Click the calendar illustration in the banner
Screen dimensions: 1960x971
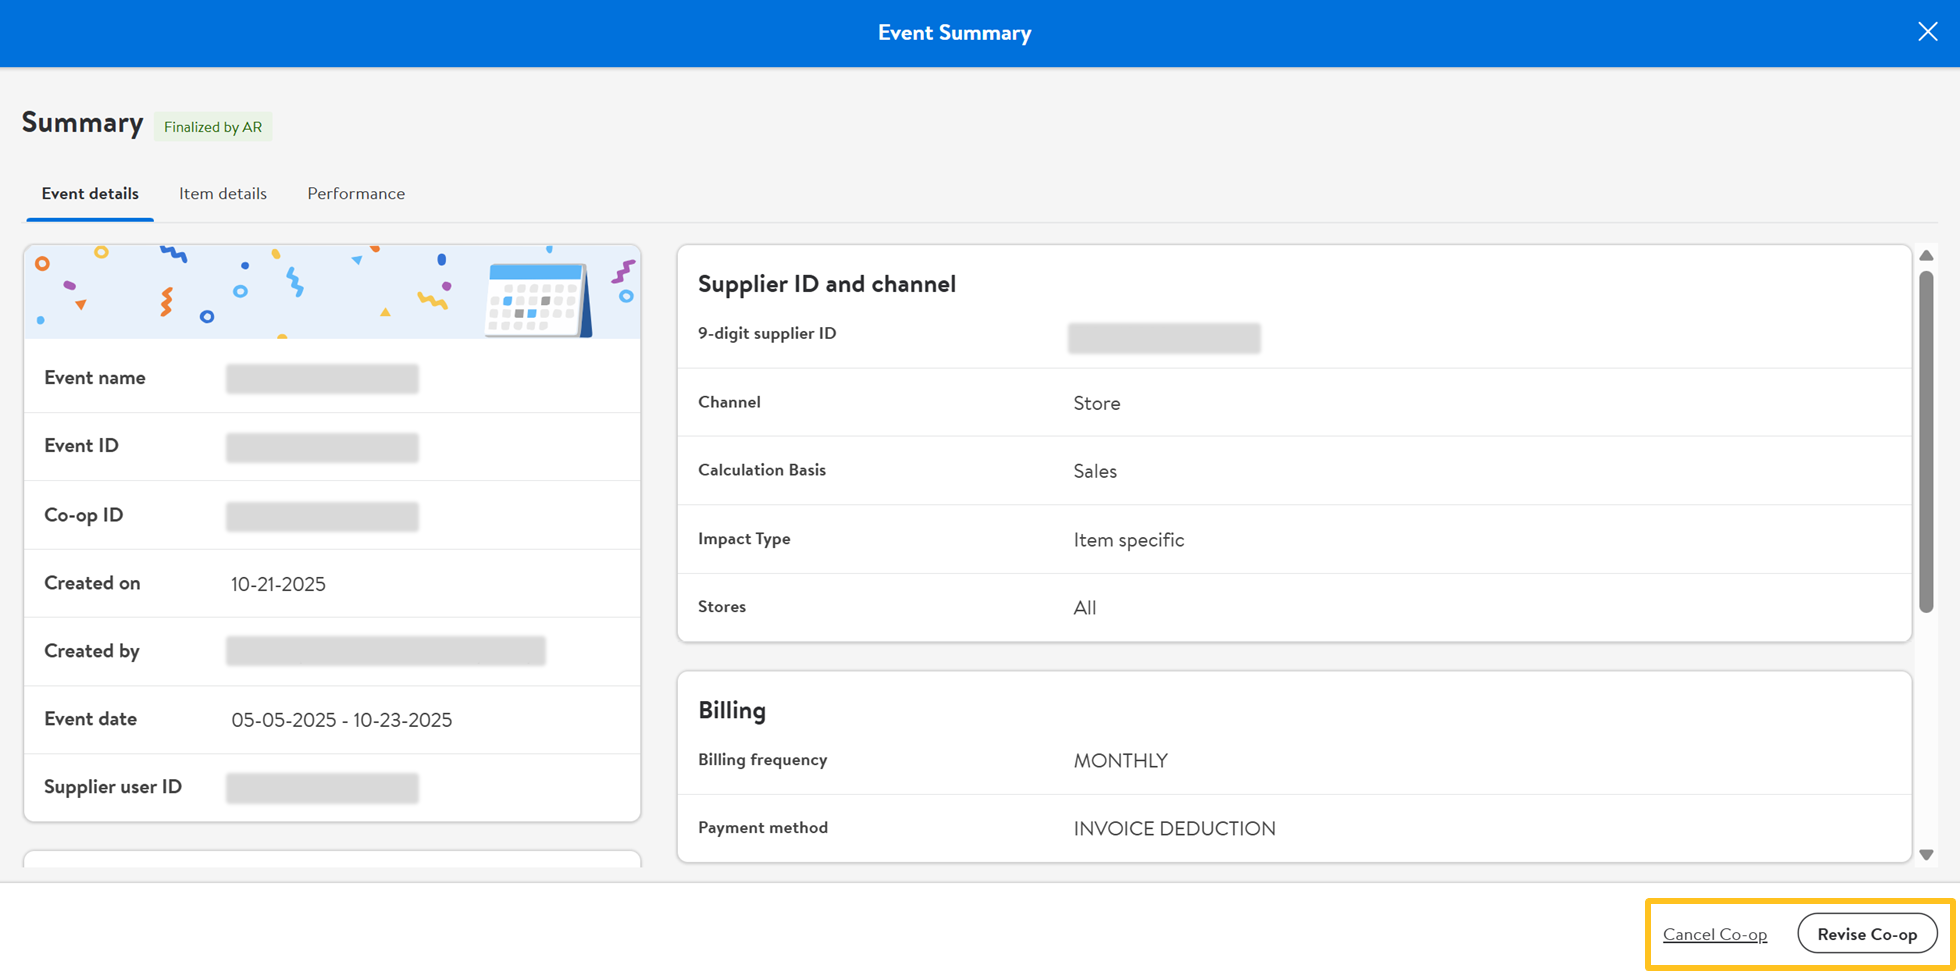tap(538, 299)
